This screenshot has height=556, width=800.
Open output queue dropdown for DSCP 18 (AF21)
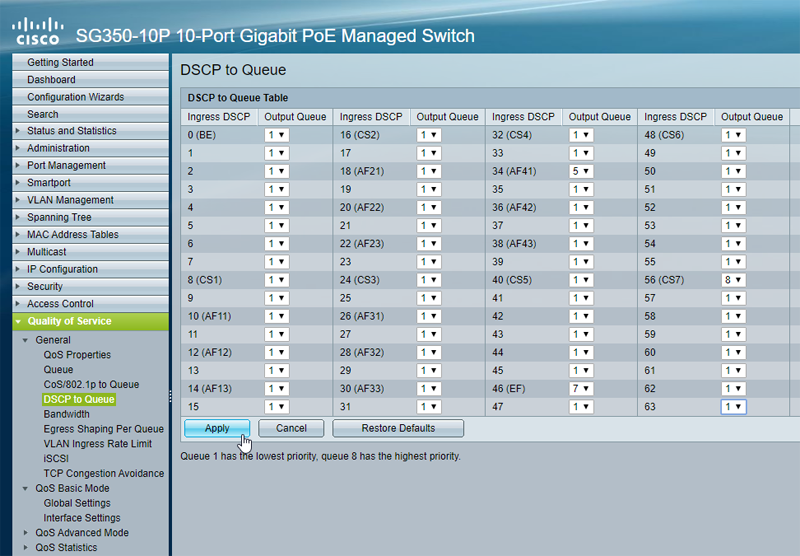[x=429, y=171]
